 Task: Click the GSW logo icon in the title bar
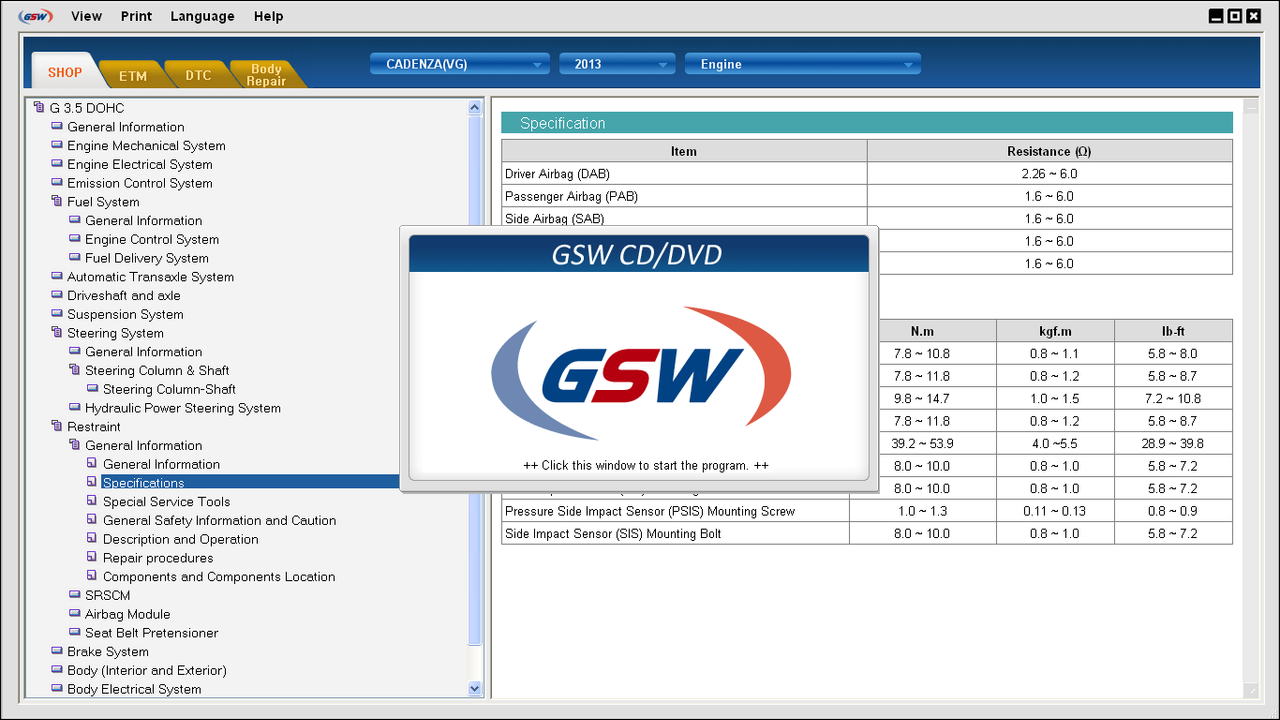pos(35,16)
